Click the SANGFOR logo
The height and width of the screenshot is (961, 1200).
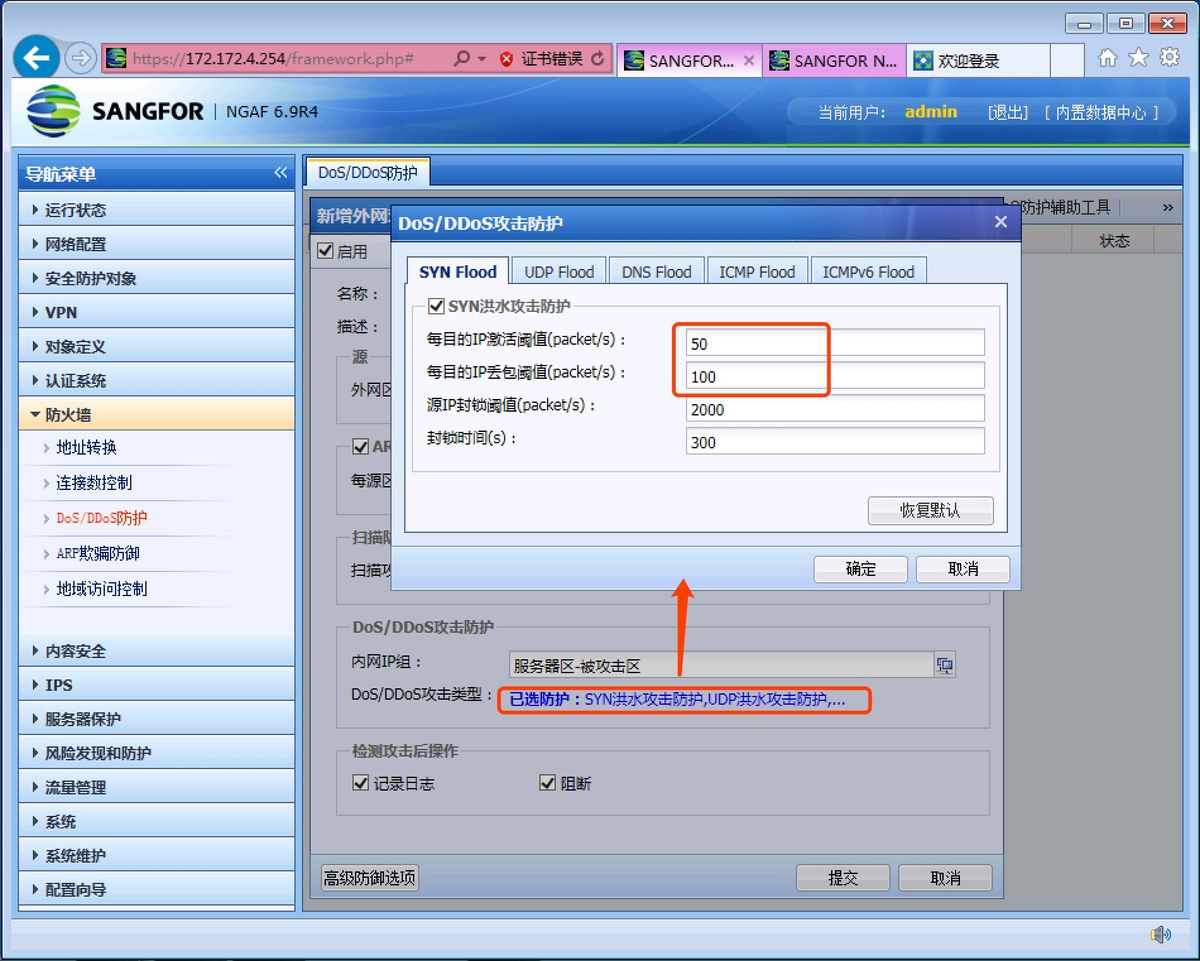[52, 111]
